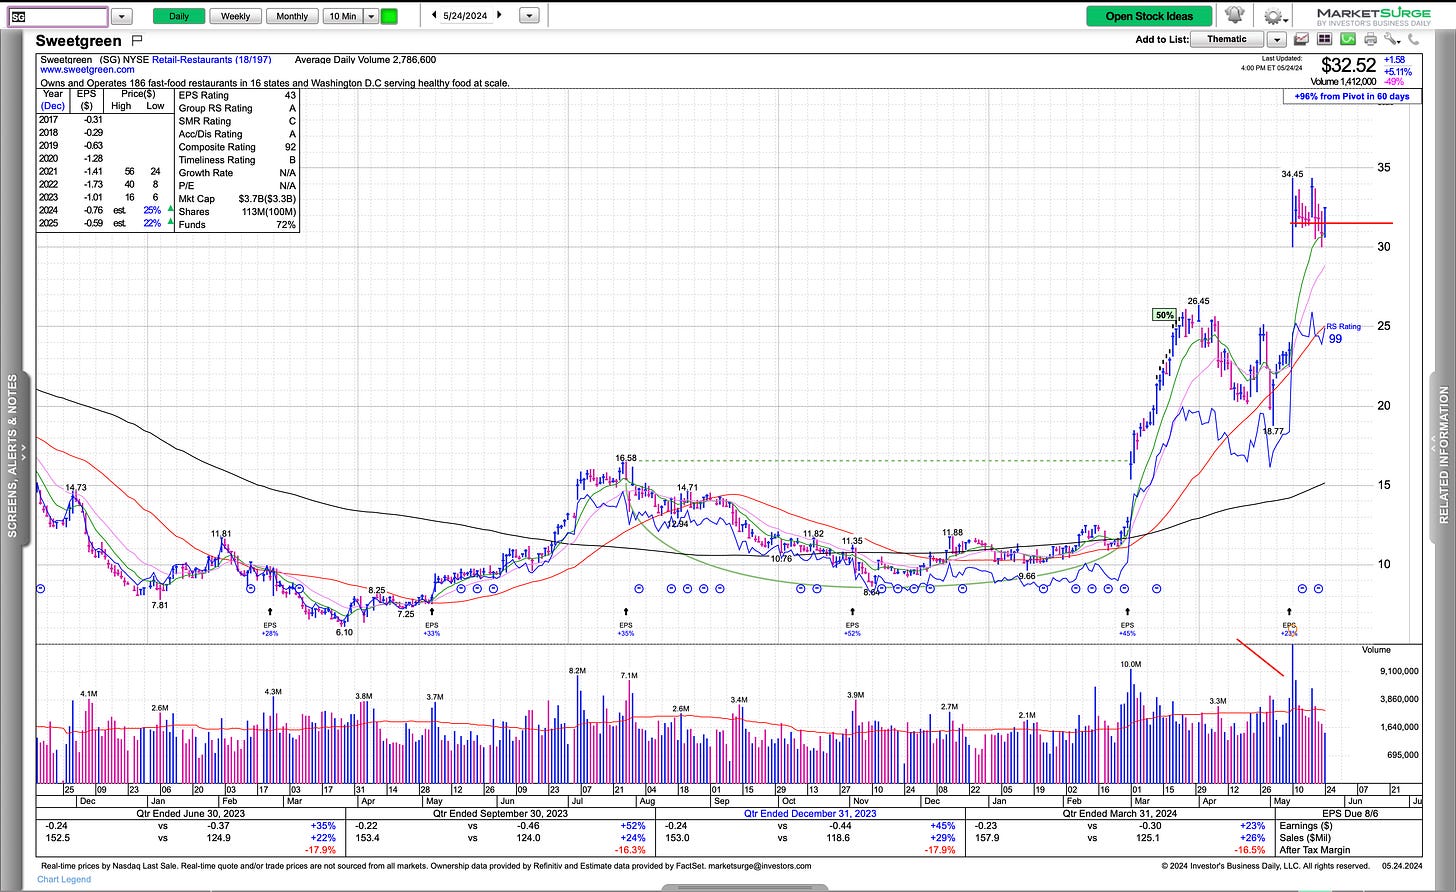This screenshot has width=1456, height=892.
Task: Click the Open Stock Ideas button
Action: (1149, 16)
